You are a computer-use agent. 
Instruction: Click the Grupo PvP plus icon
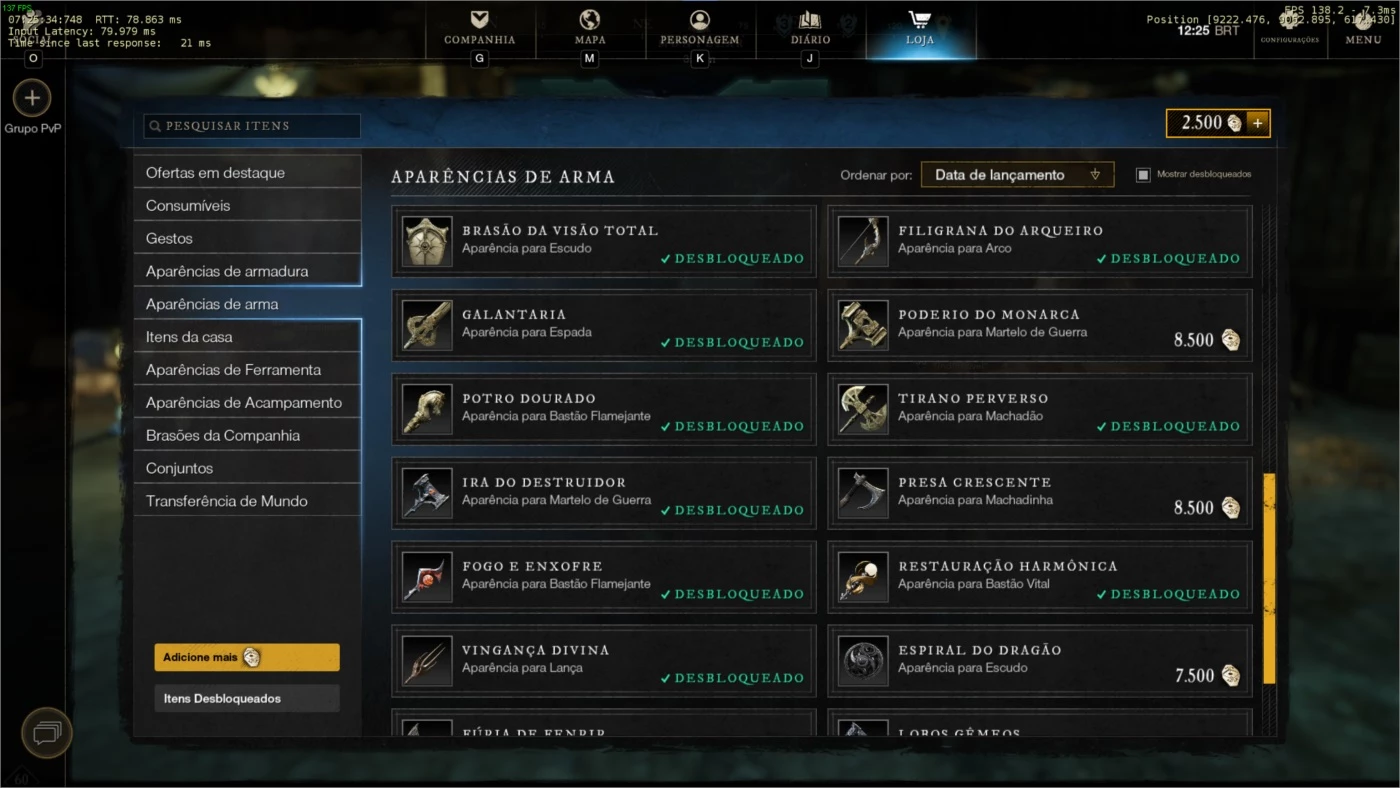tap(32, 98)
